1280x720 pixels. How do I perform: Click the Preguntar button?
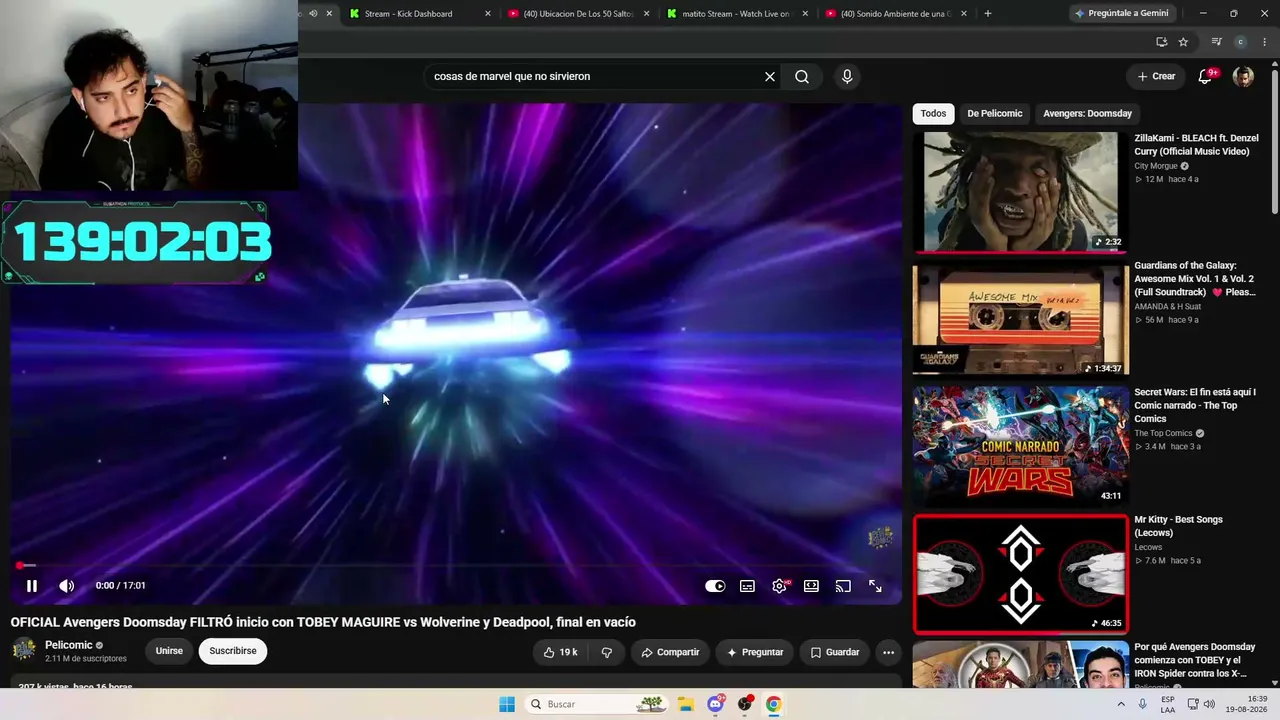tap(755, 652)
